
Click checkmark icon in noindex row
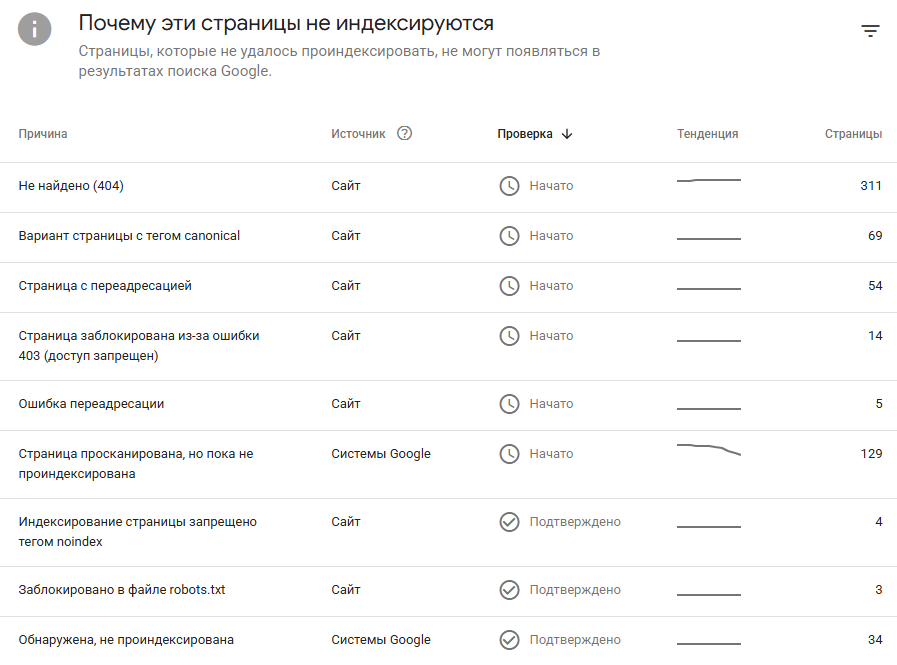pyautogui.click(x=509, y=522)
